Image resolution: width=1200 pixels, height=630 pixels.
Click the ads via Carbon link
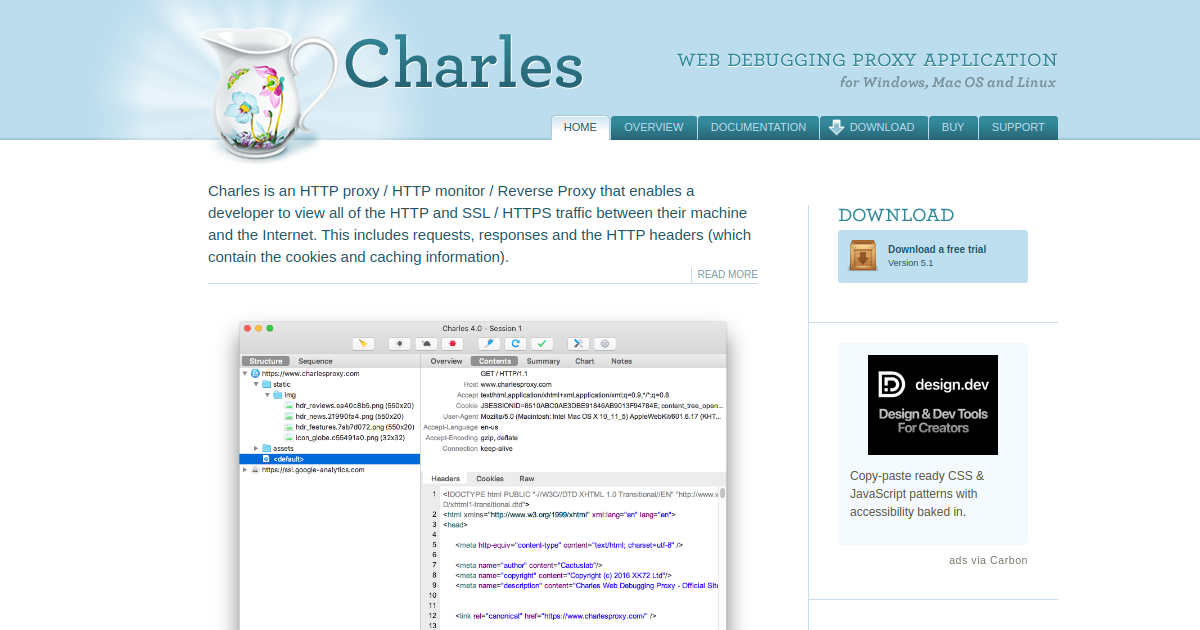tap(988, 560)
